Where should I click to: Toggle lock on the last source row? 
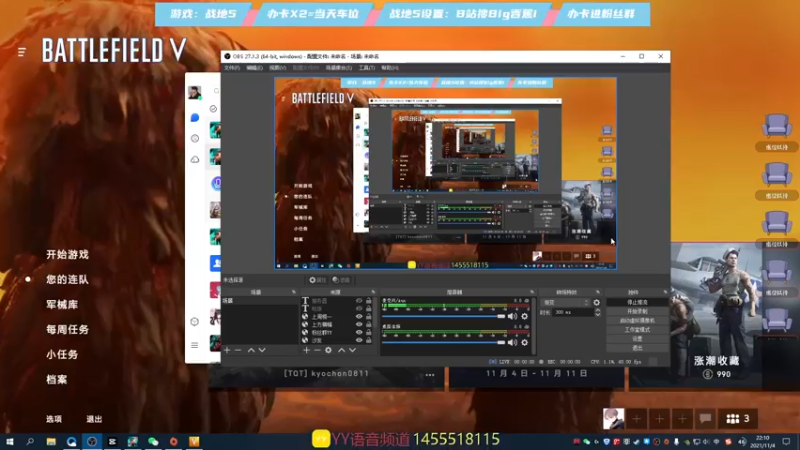368,340
